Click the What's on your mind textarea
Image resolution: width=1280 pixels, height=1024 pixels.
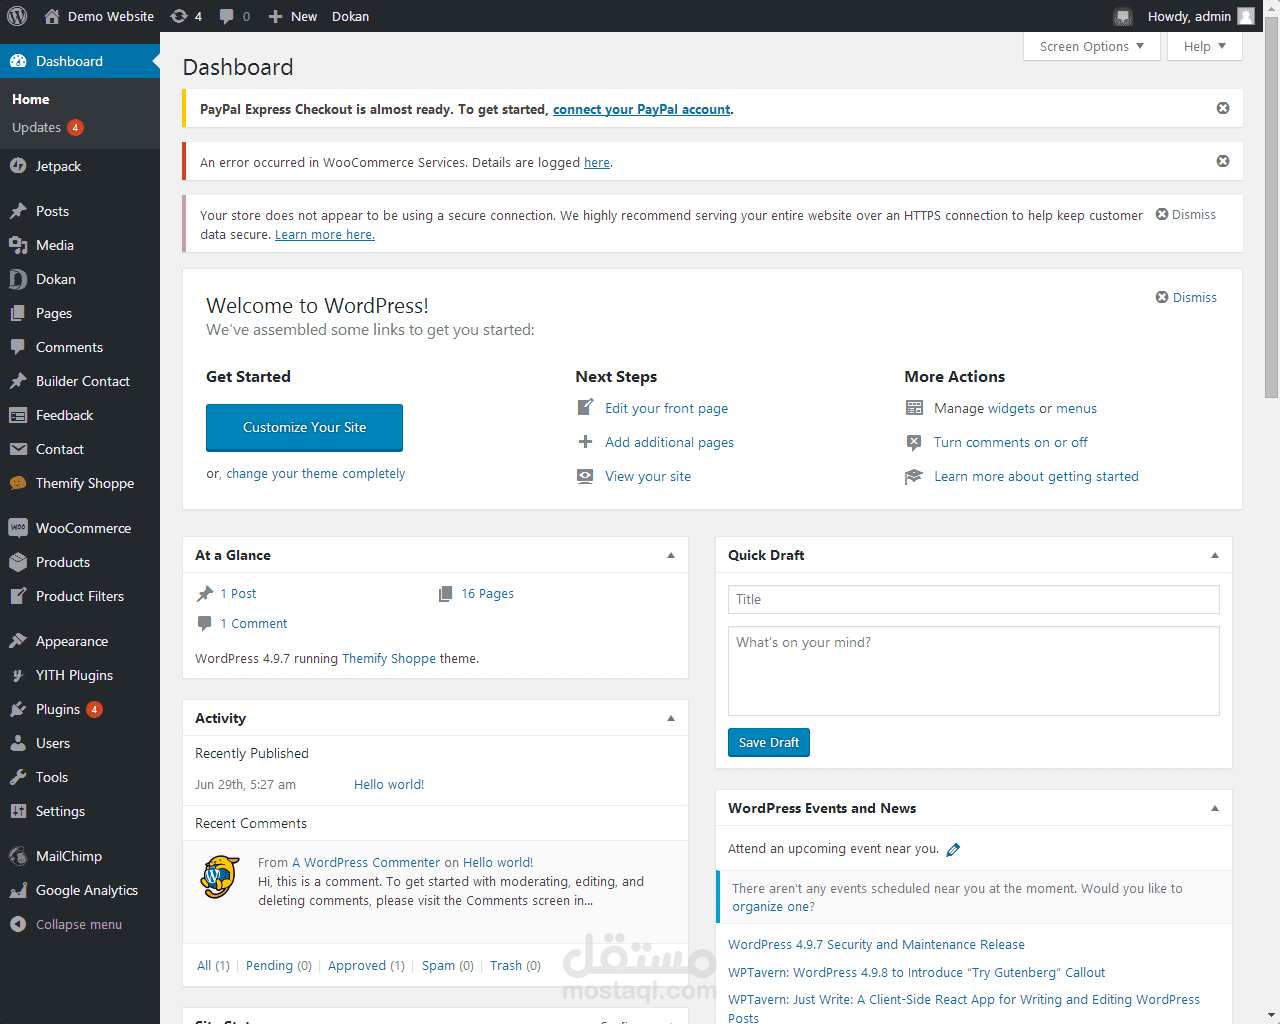point(974,671)
